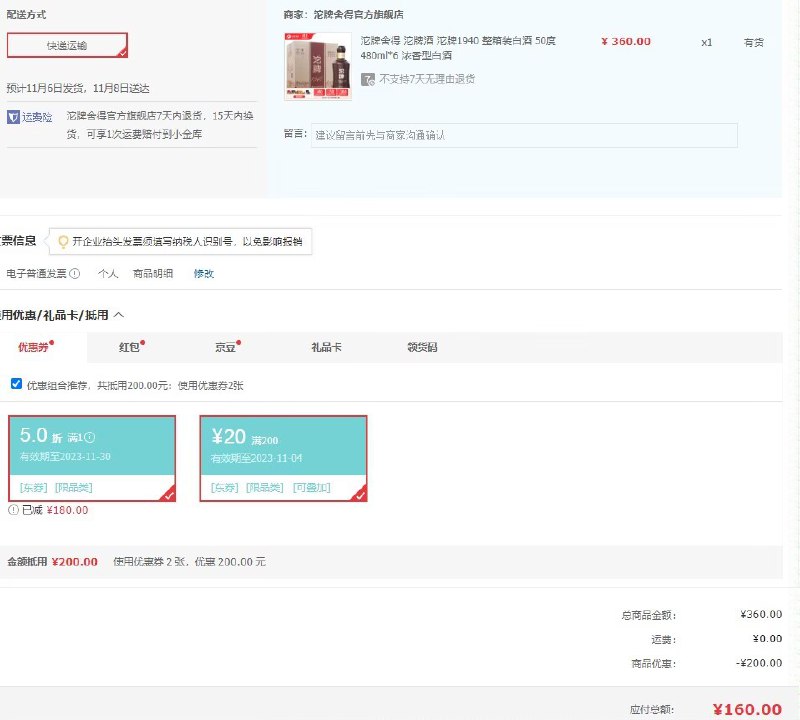Open the 沱牌1940 product thumbnail image
This screenshot has height=720, width=800.
tap(318, 66)
